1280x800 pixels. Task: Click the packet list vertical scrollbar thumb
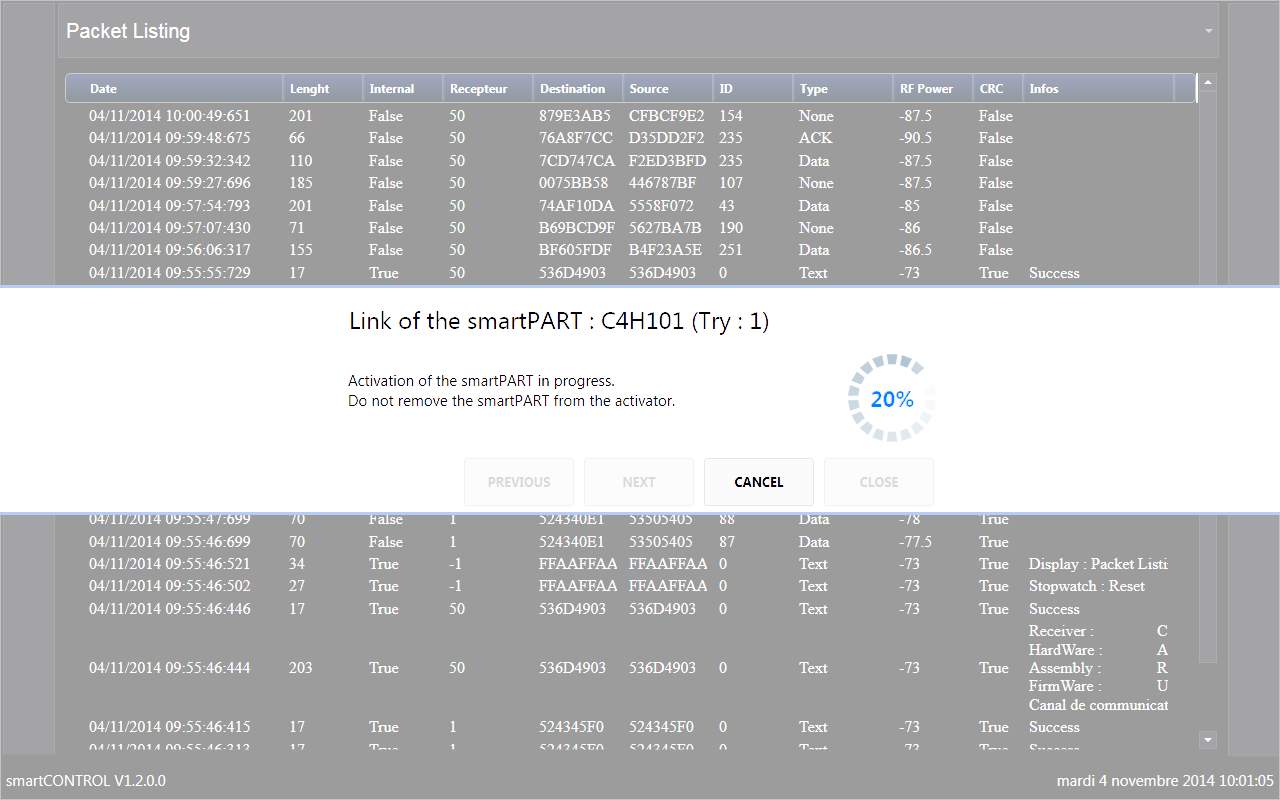coord(1208,376)
